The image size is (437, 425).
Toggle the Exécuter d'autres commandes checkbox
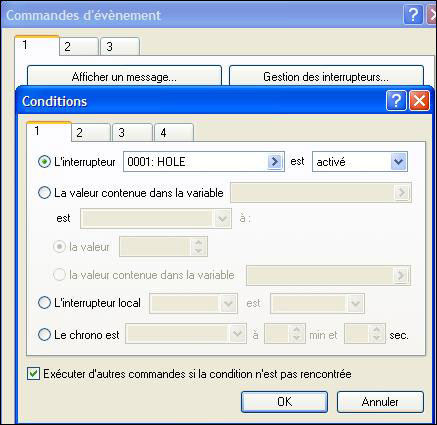pyautogui.click(x=33, y=374)
